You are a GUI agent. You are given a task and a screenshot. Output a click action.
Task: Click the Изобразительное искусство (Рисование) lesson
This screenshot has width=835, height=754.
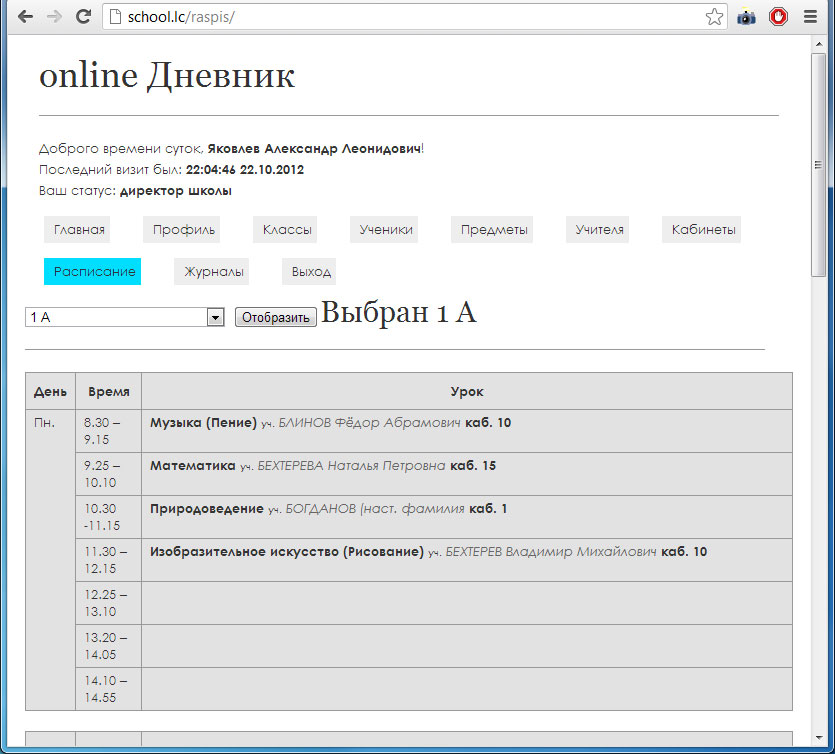[x=287, y=552]
